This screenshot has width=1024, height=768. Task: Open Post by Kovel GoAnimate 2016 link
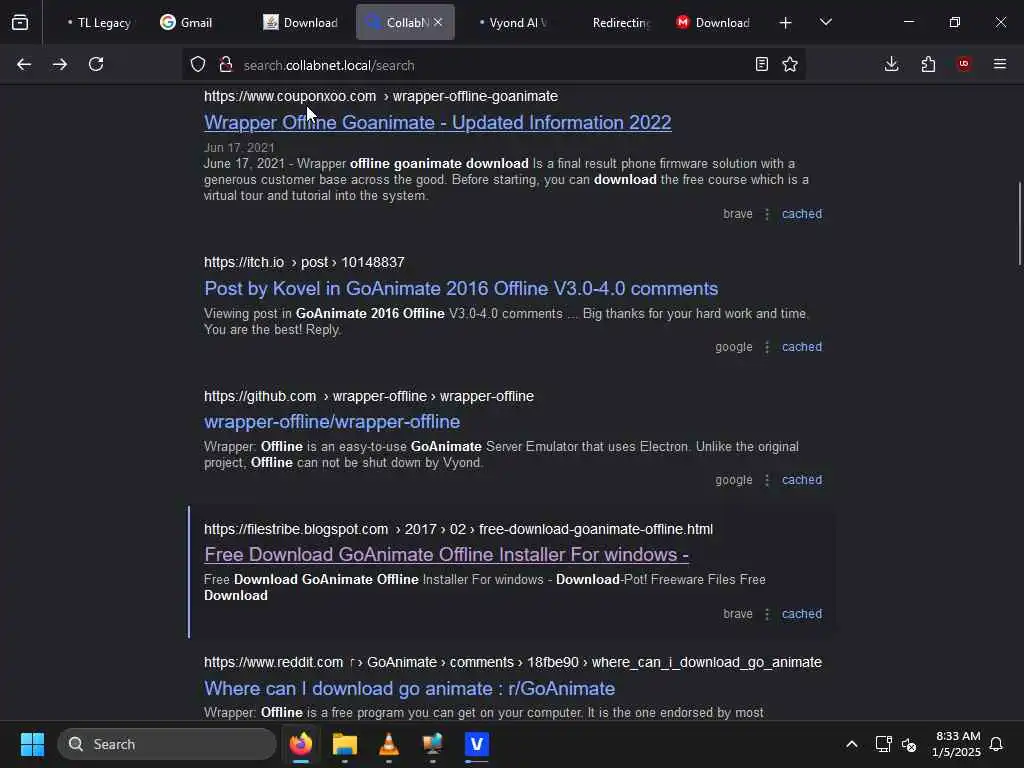coord(461,289)
